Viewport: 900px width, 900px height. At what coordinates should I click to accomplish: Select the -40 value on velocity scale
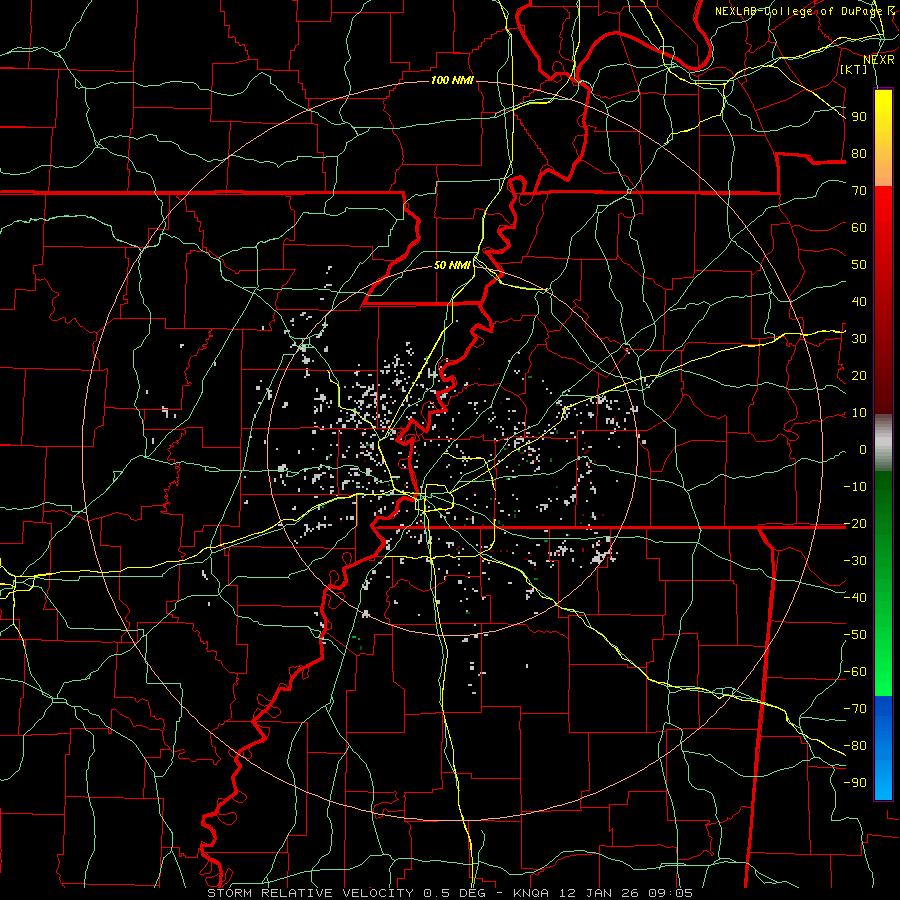(x=855, y=598)
